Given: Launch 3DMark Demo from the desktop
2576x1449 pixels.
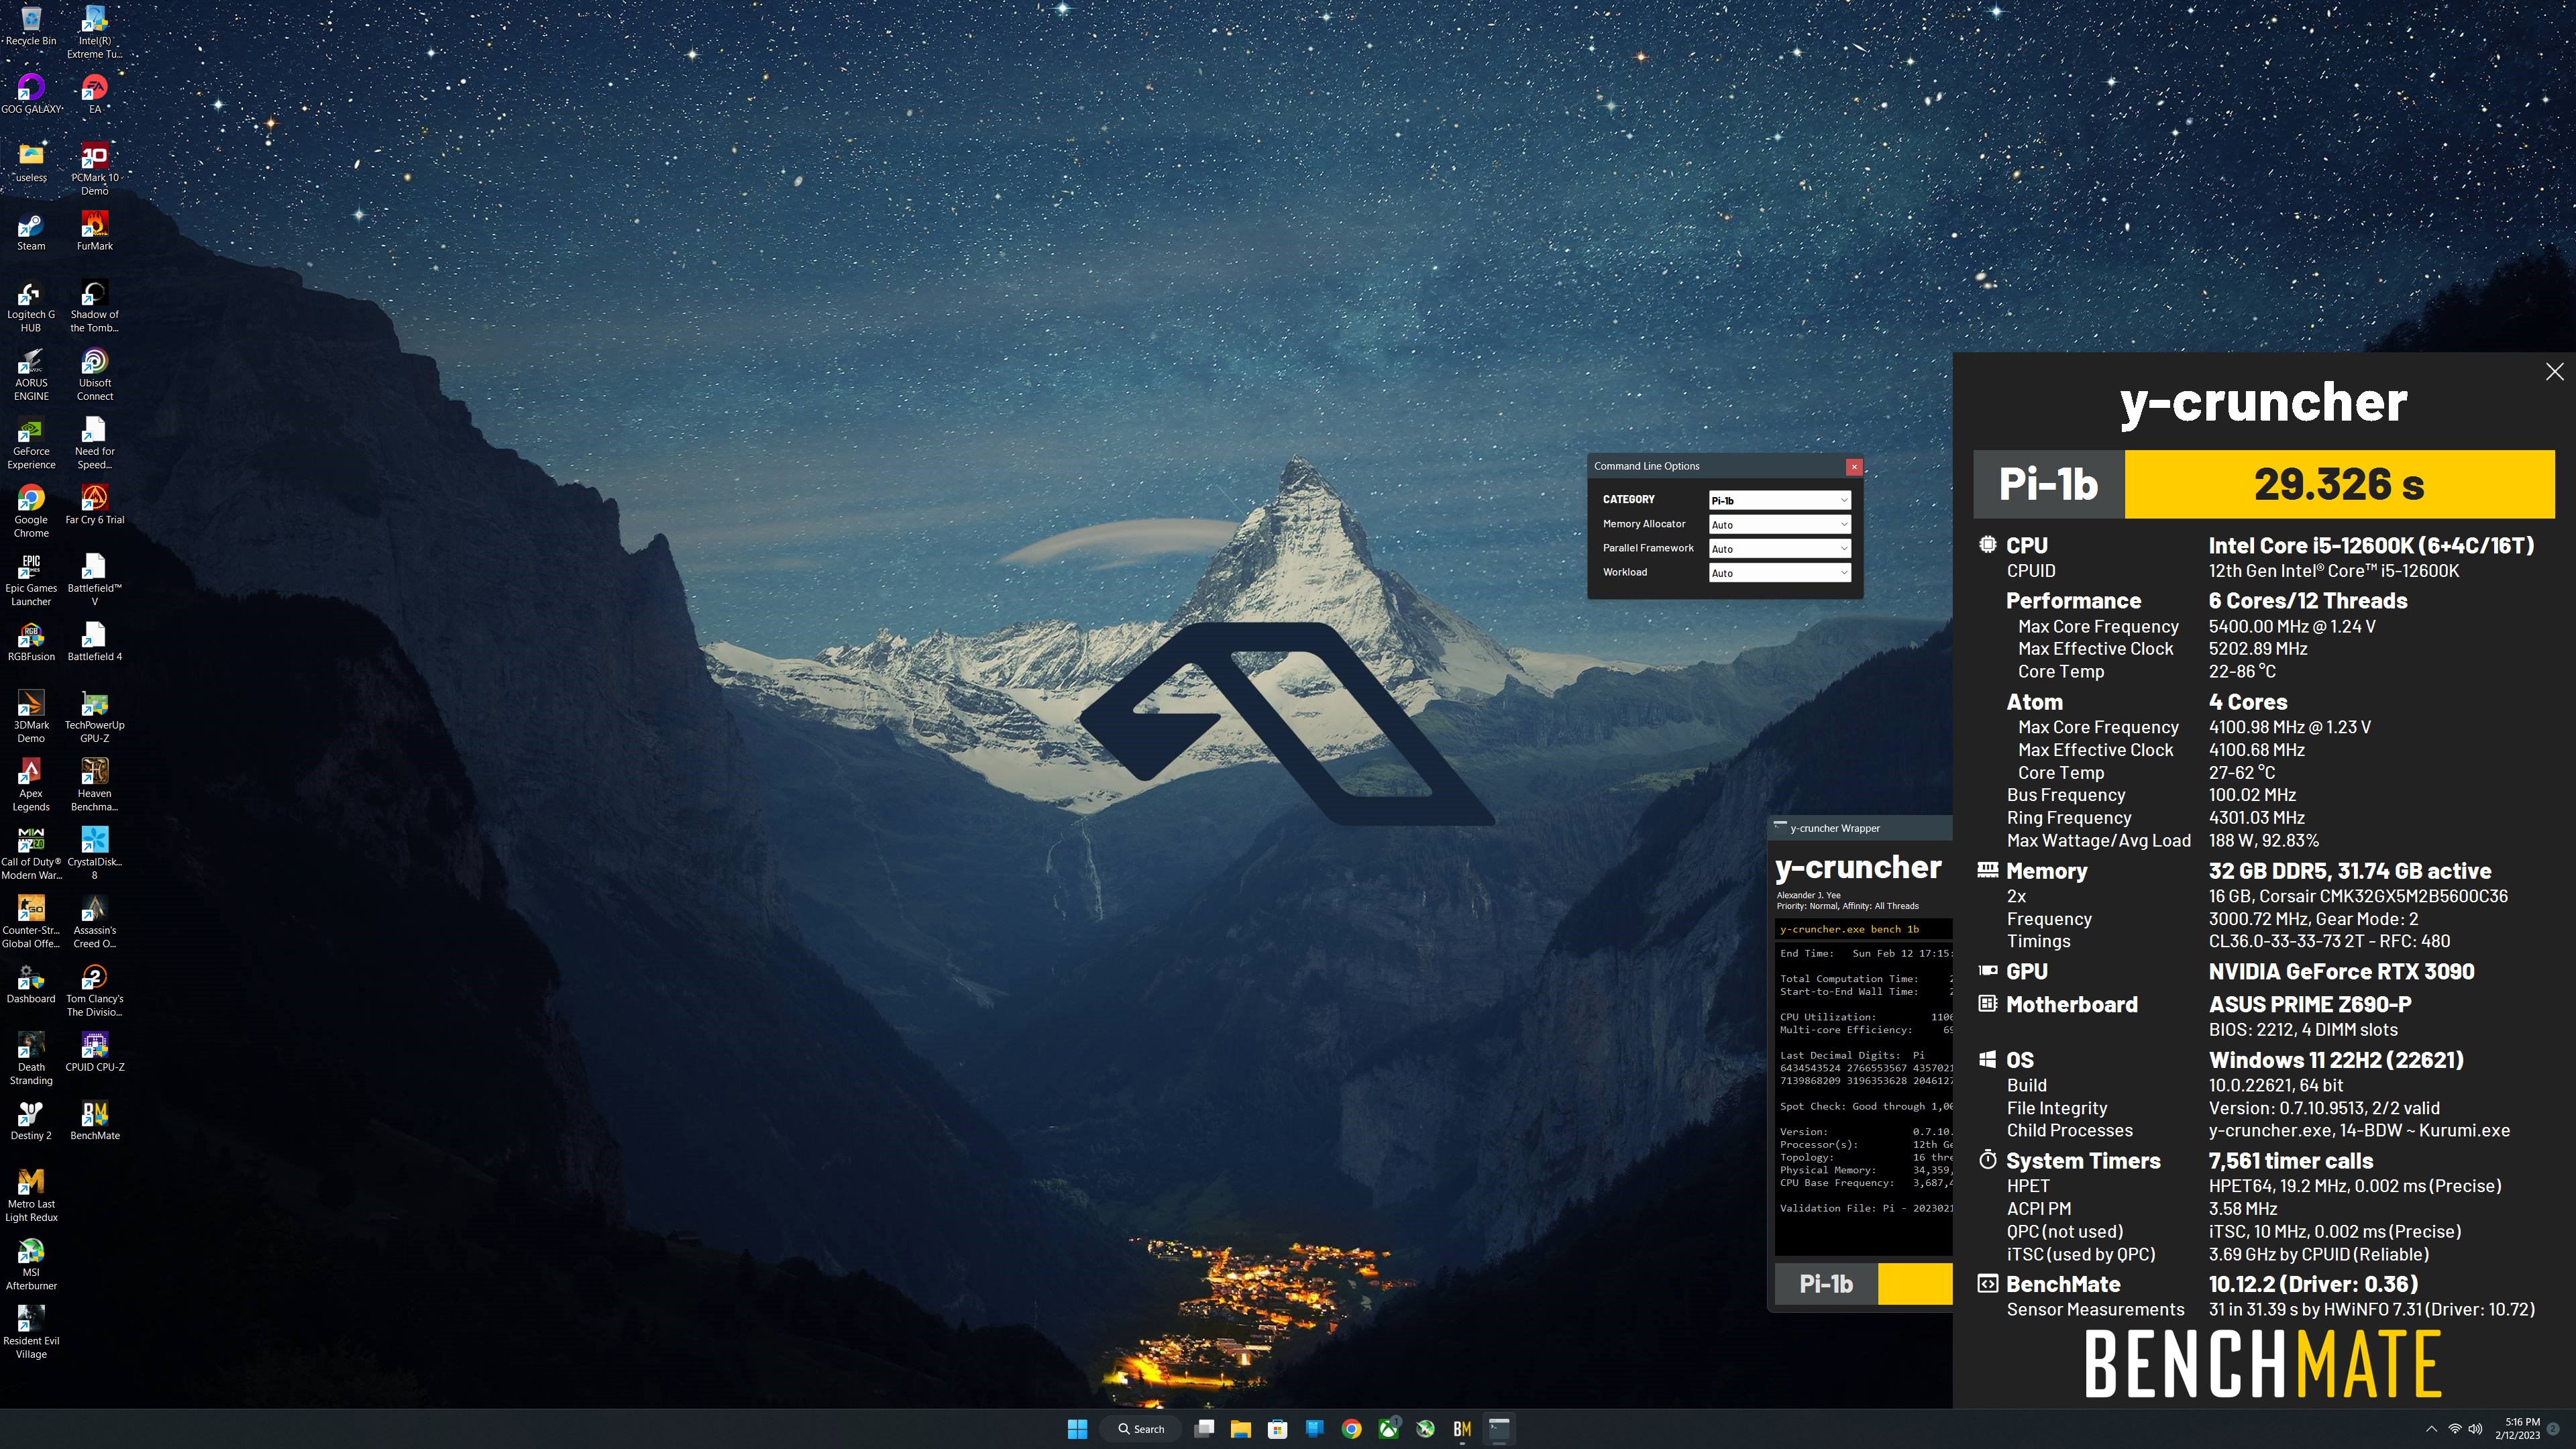Looking at the screenshot, I should [31, 717].
